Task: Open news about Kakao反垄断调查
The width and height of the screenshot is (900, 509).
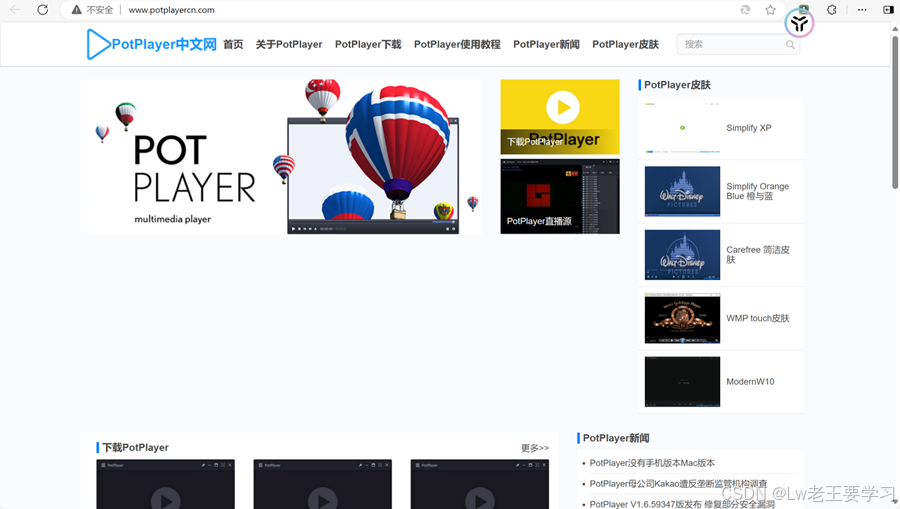Action: click(678, 484)
